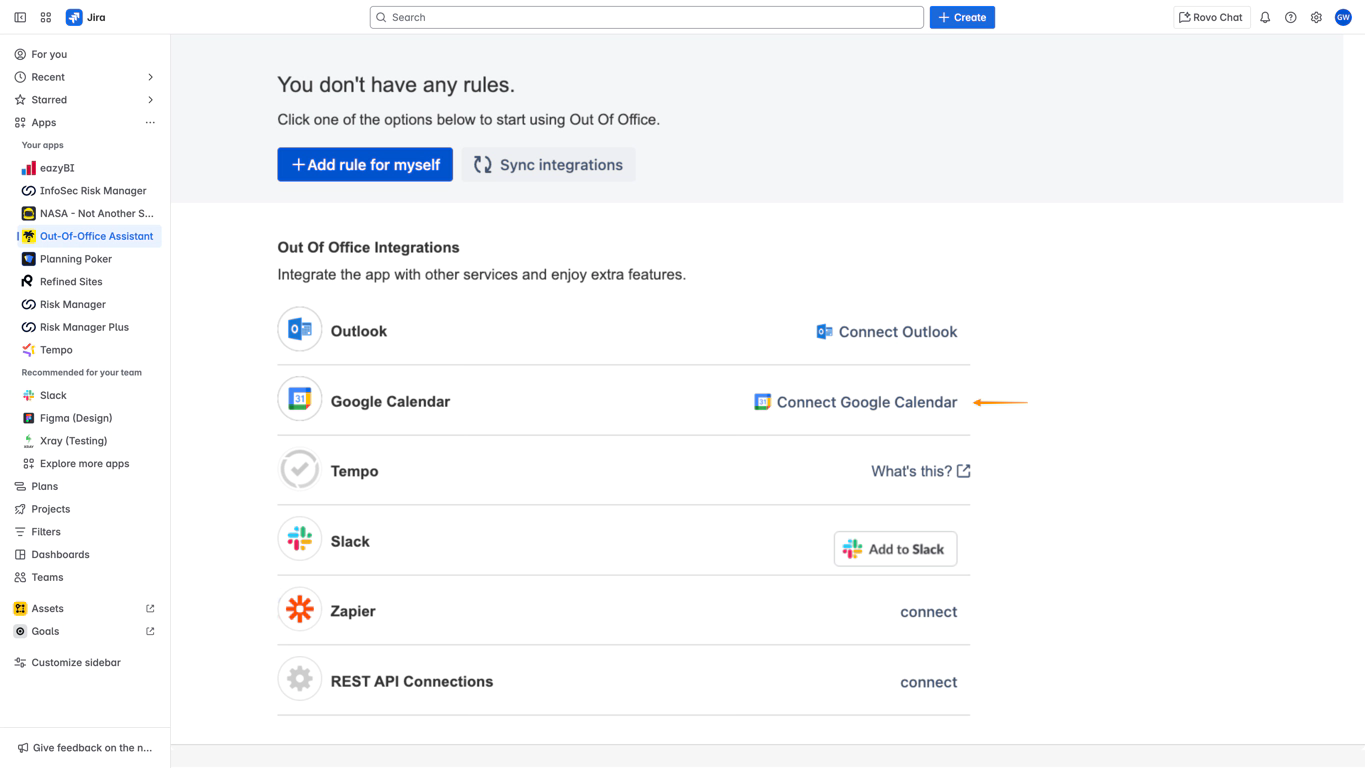Screen dimensions: 1365x768
Task: Open the notifications bell icon
Action: point(1265,17)
